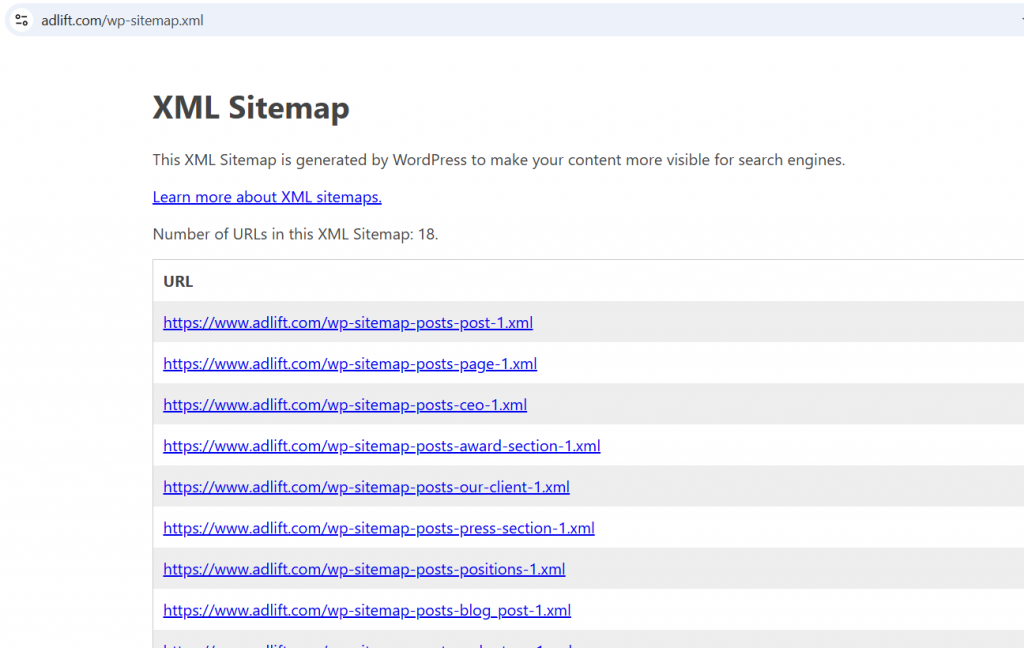Viewport: 1024px width, 648px height.
Task: Open the posts-blog_post-1 sitemap link
Action: click(367, 609)
